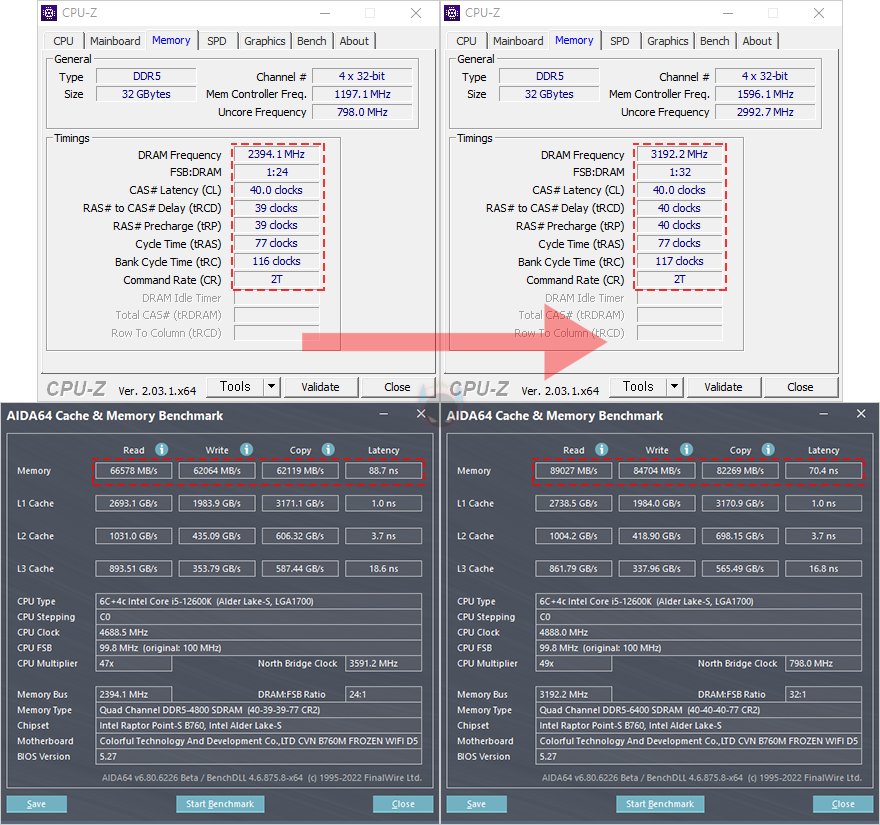Click Memory Latency value 88.7 ns

[383, 470]
